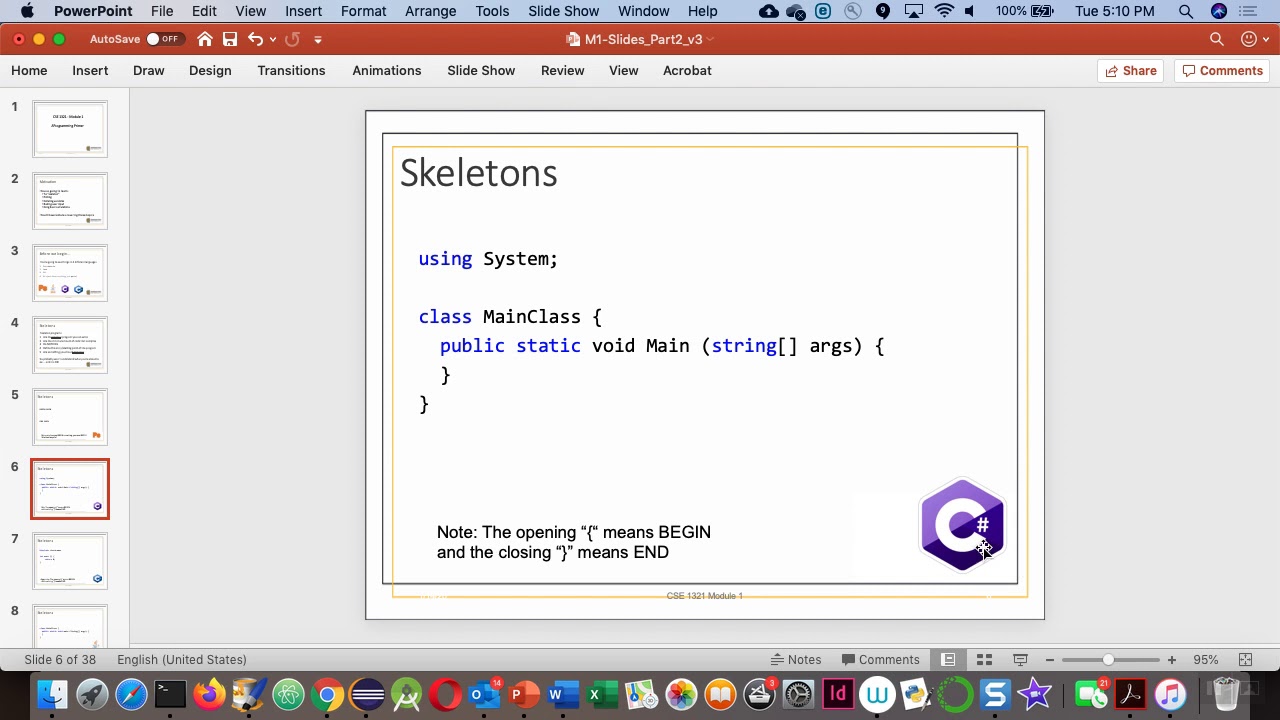This screenshot has width=1280, height=720.
Task: Open the Review ribbon tab
Action: pos(562,70)
